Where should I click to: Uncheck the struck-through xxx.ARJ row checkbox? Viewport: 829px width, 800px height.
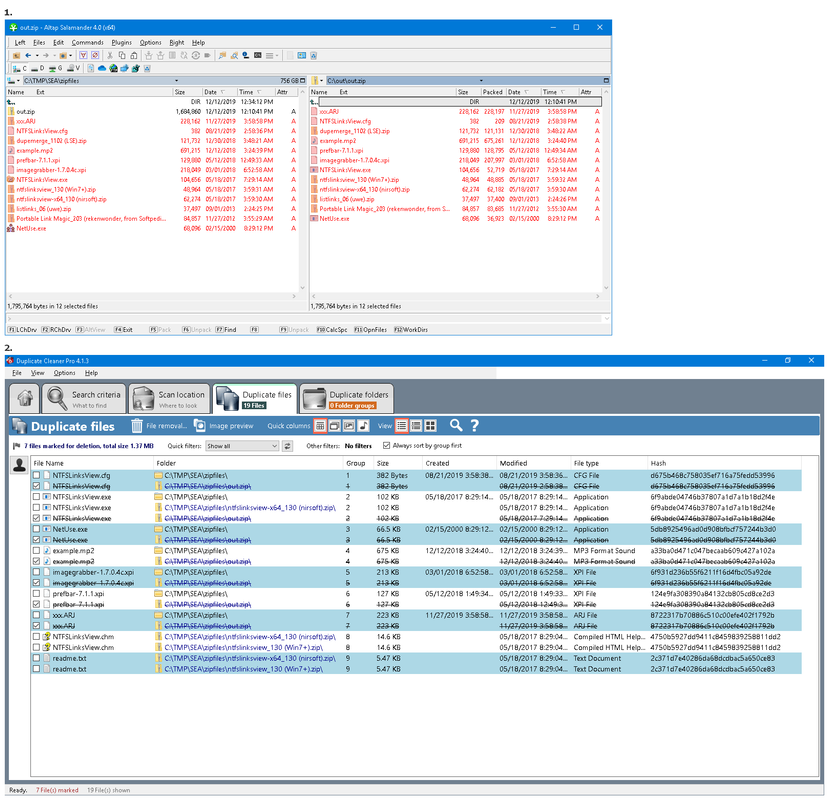(36, 626)
